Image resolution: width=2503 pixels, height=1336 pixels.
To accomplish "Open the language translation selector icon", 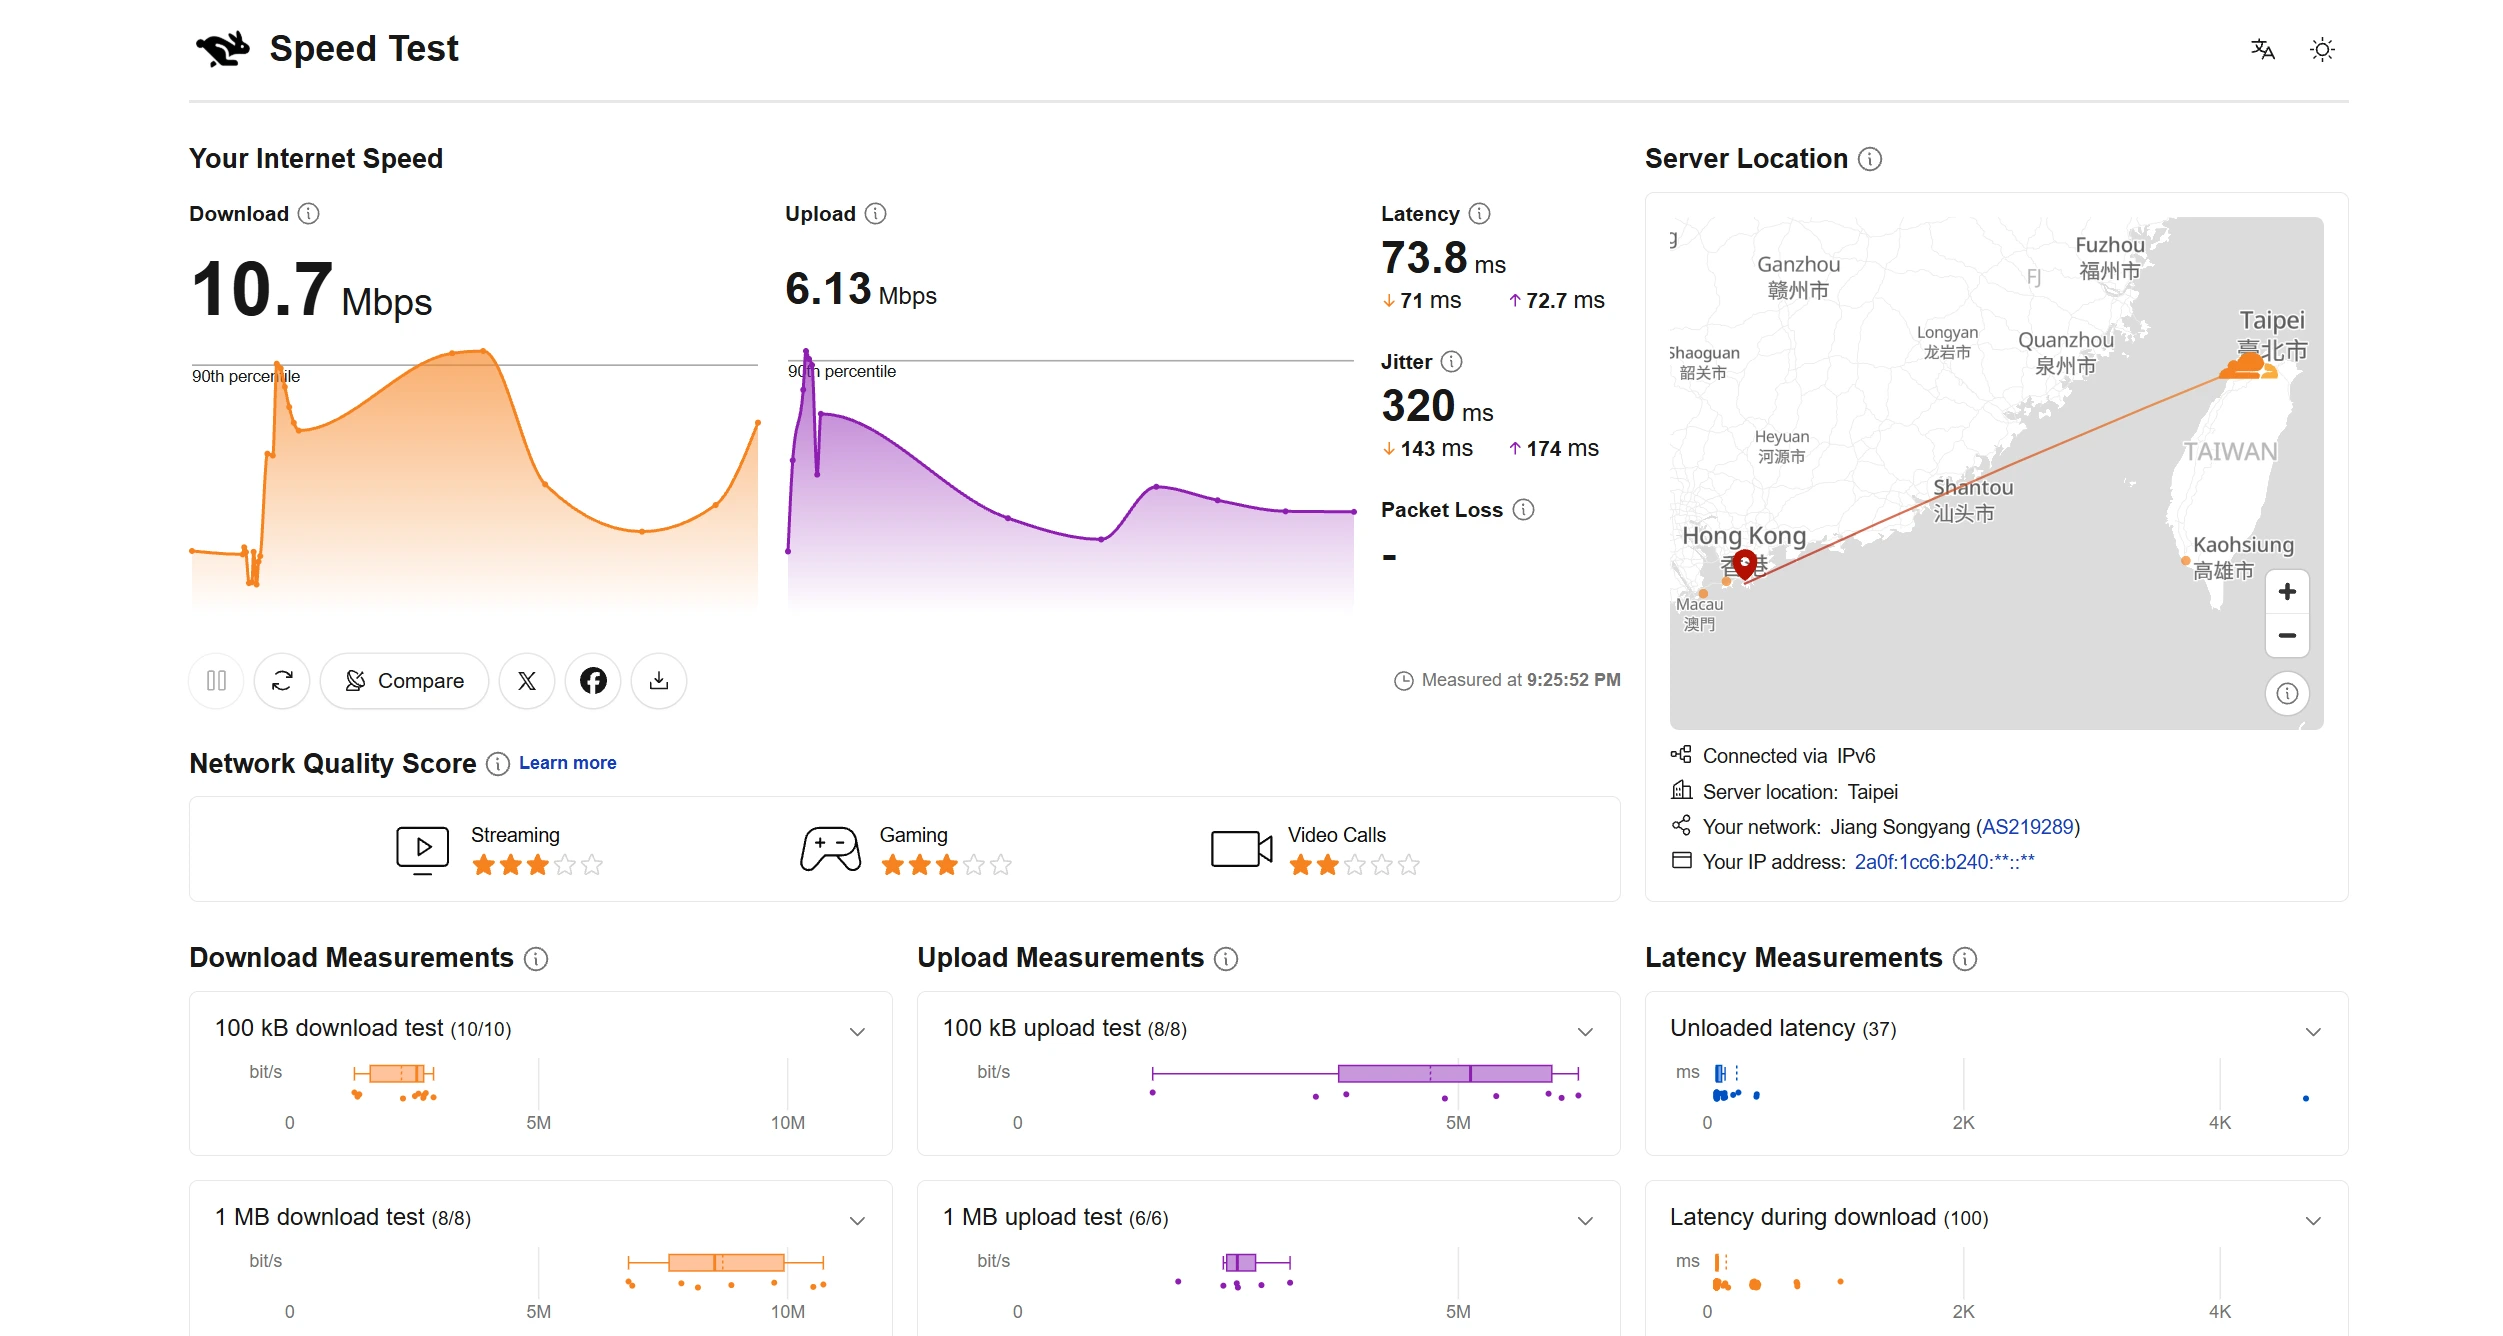I will pos(2262,49).
